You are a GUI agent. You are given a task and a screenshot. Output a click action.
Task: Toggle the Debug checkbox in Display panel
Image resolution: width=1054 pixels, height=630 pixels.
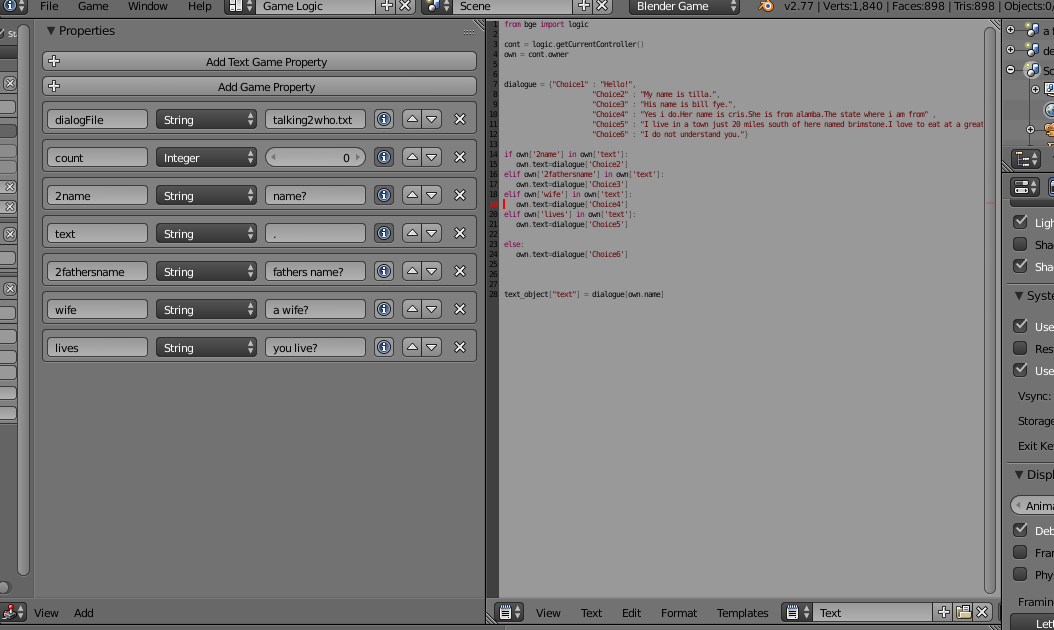(1020, 530)
